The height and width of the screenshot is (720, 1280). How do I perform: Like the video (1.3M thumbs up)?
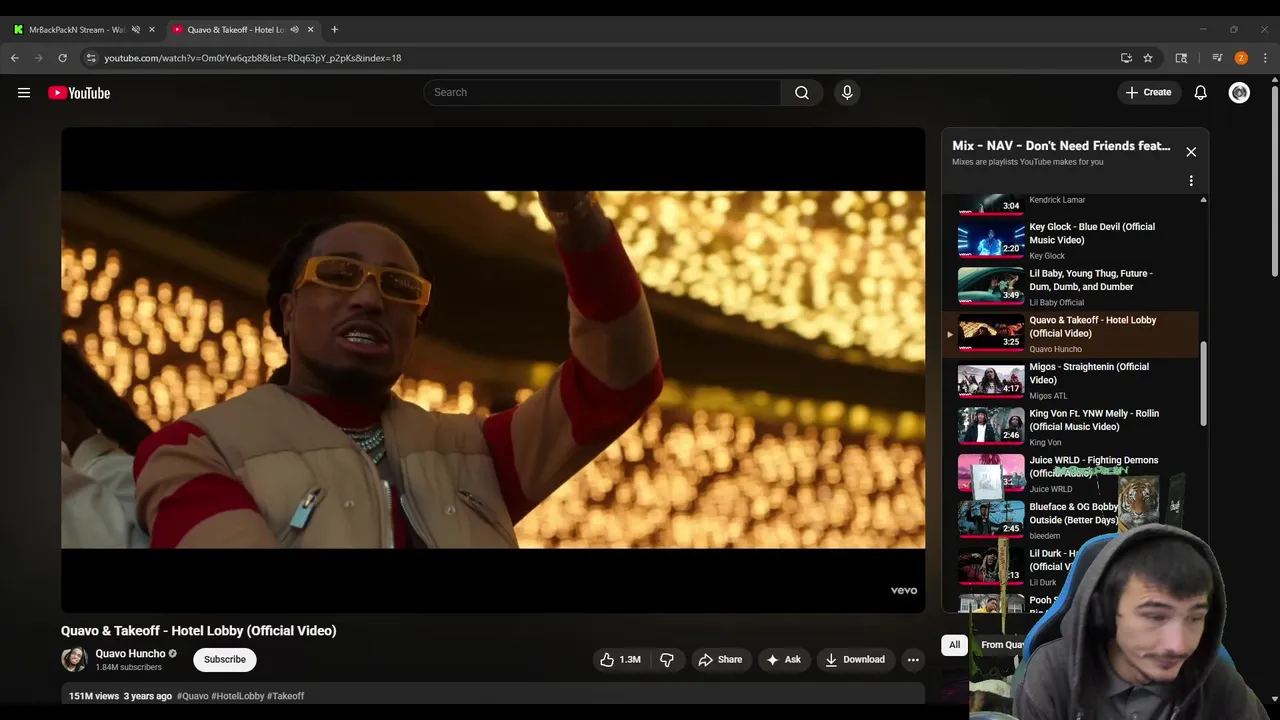620,659
